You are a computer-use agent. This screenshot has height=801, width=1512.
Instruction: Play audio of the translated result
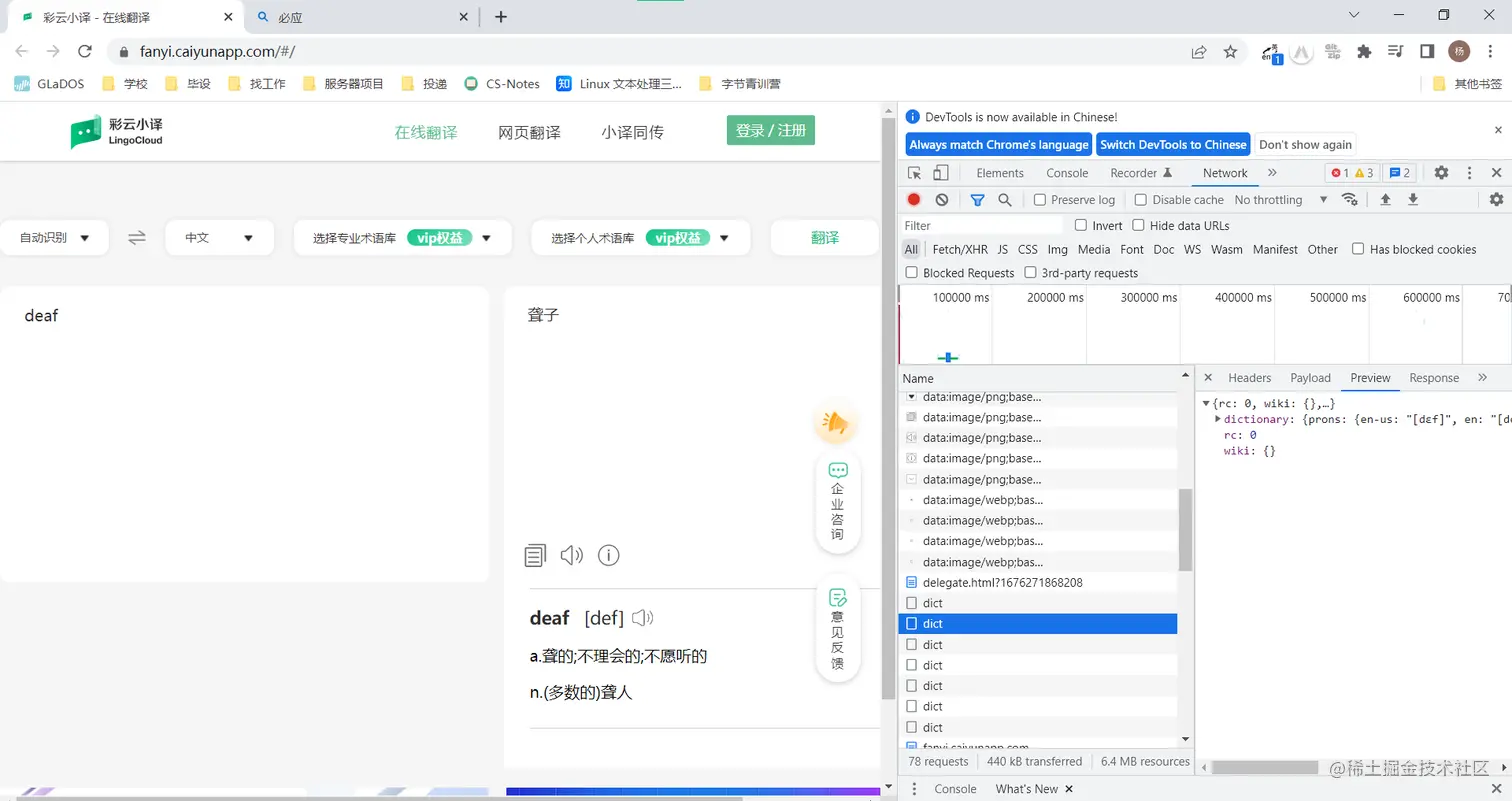pos(571,555)
